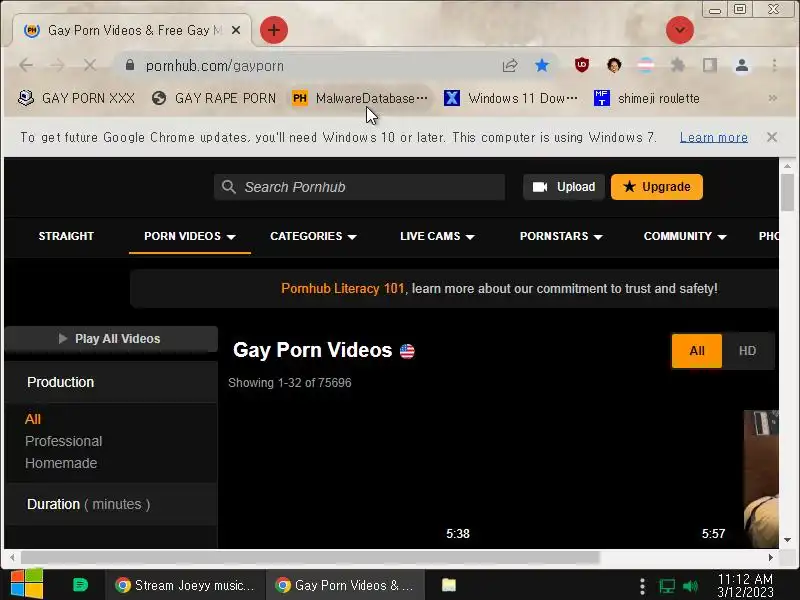
Task: Click the horizontal scrollbar right arrow
Action: [x=770, y=558]
